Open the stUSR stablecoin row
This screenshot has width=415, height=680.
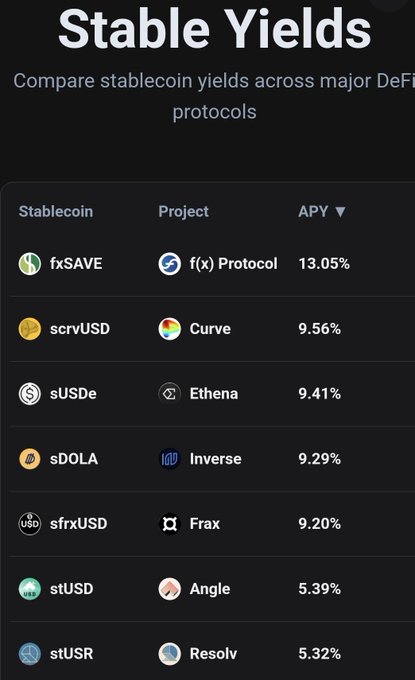[212, 654]
